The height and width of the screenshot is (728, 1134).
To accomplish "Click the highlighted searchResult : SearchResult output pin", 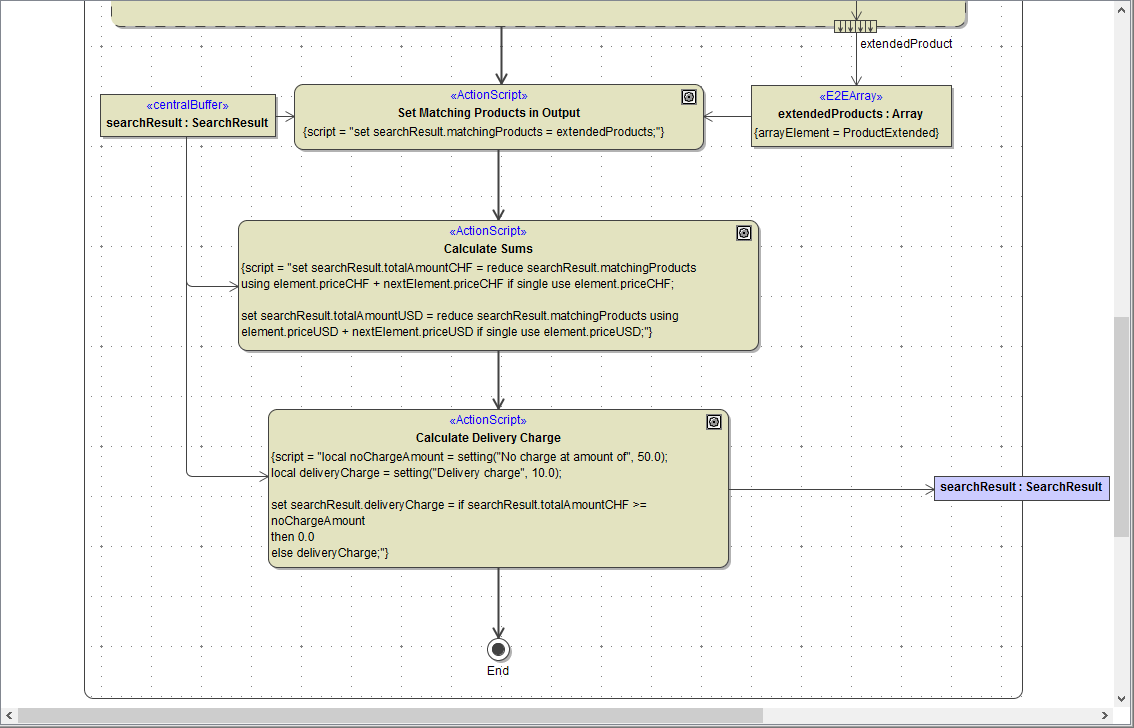I will pos(1022,488).
